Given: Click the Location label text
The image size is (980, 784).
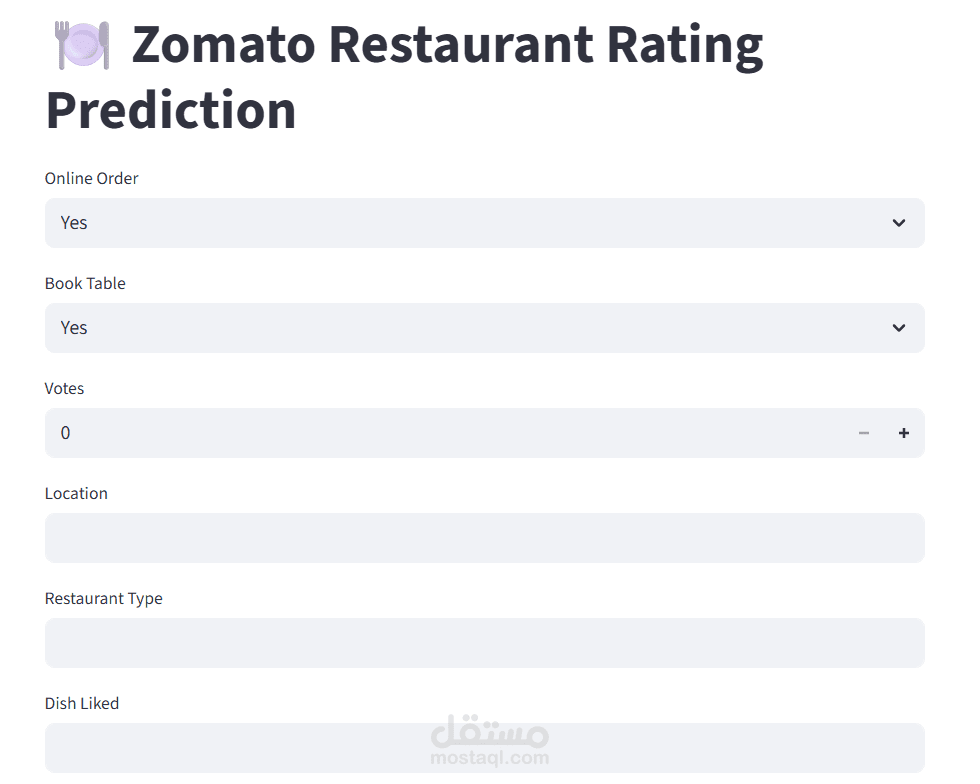Looking at the screenshot, I should point(76,493).
